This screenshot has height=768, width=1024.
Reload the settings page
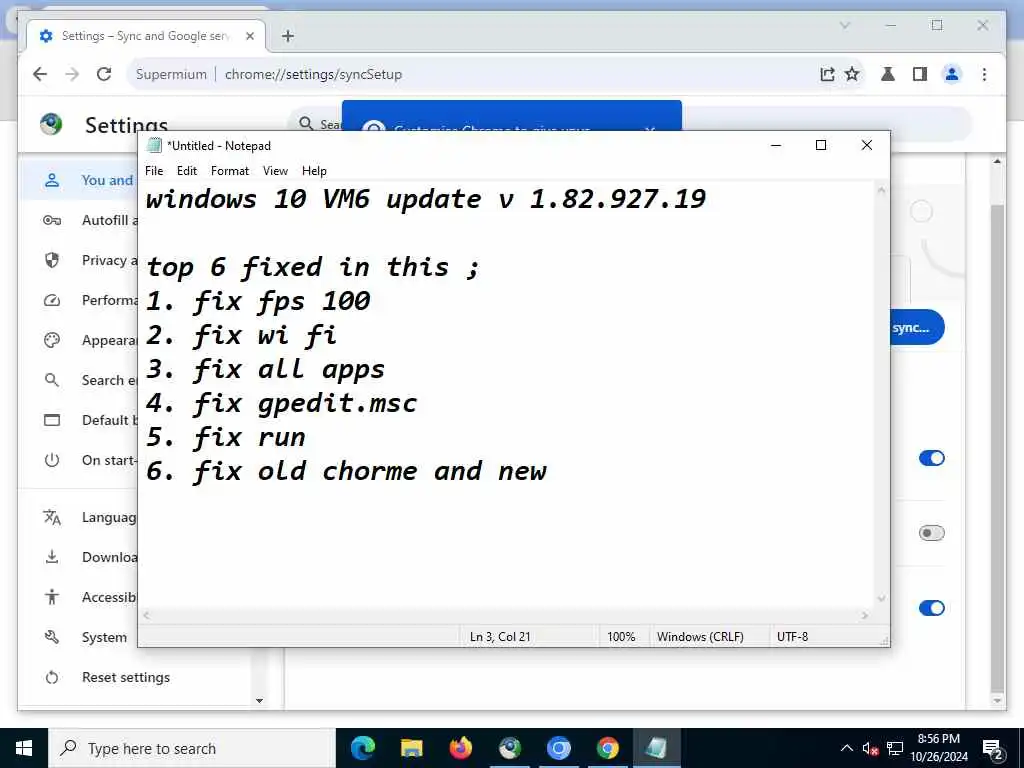[104, 74]
